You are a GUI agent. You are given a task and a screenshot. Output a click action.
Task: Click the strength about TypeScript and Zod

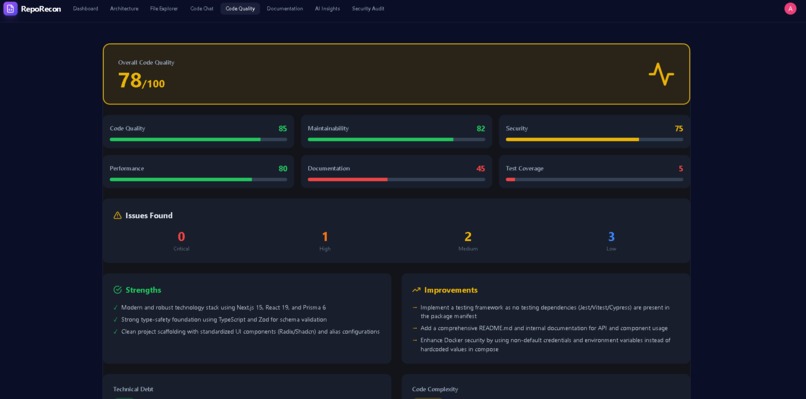coord(224,320)
